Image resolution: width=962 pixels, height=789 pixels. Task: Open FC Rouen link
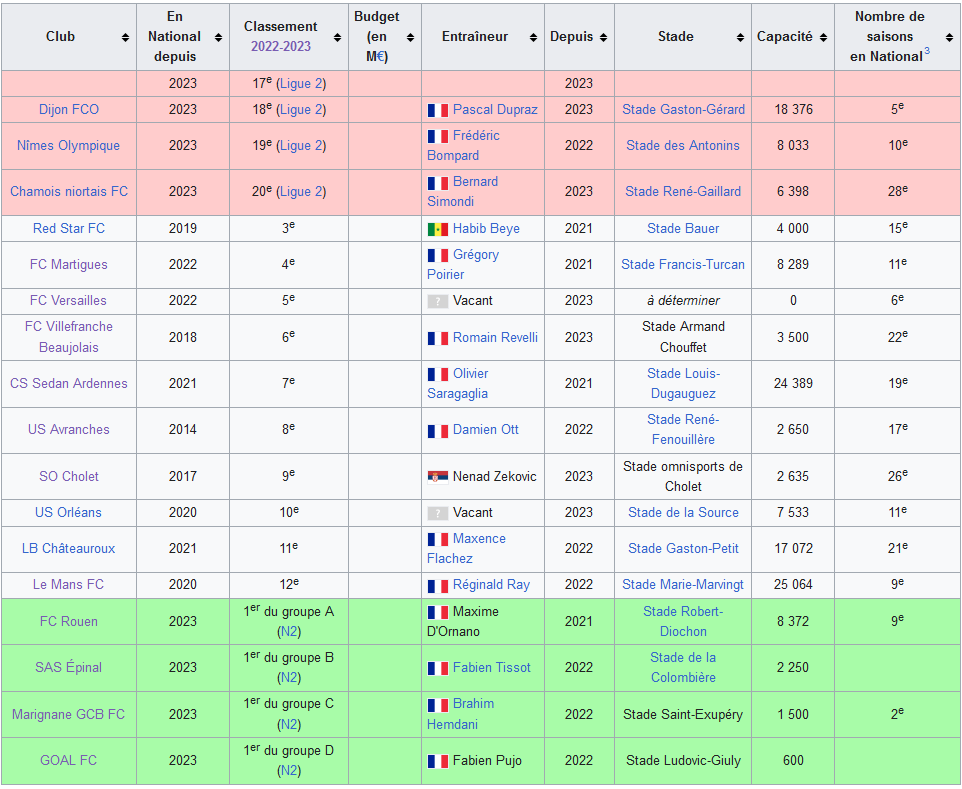(69, 622)
